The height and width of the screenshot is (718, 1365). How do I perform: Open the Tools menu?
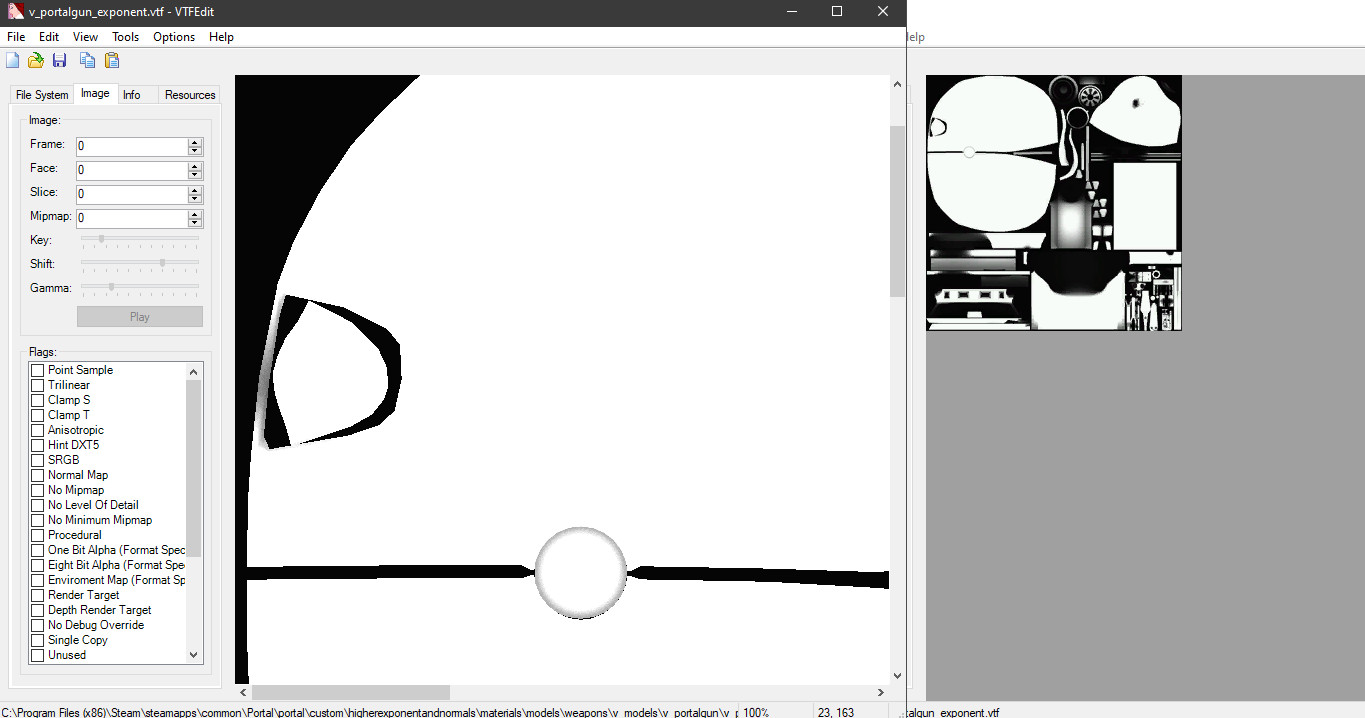[x=125, y=37]
